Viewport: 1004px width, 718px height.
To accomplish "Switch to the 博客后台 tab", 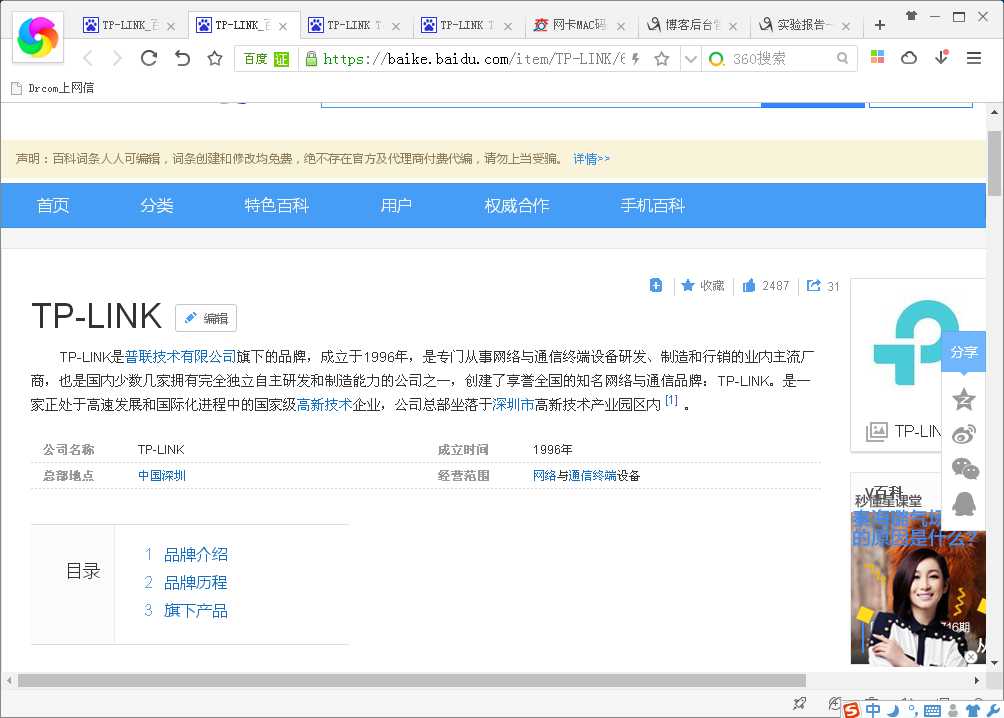I will click(692, 26).
